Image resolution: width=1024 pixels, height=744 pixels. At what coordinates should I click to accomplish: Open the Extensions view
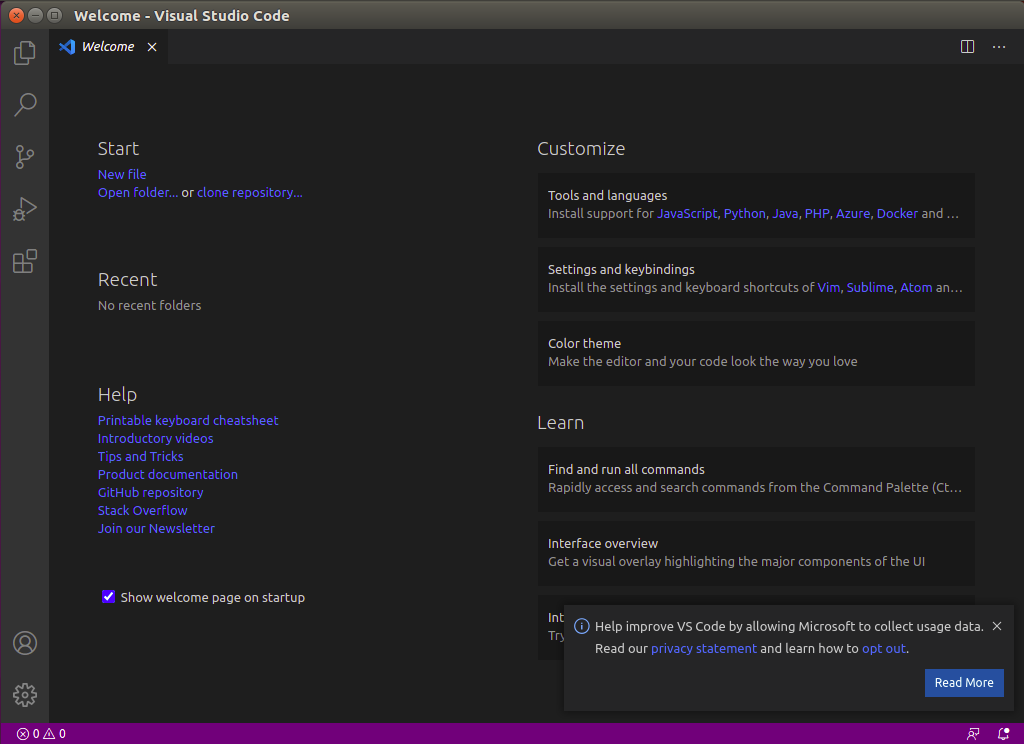click(x=25, y=261)
